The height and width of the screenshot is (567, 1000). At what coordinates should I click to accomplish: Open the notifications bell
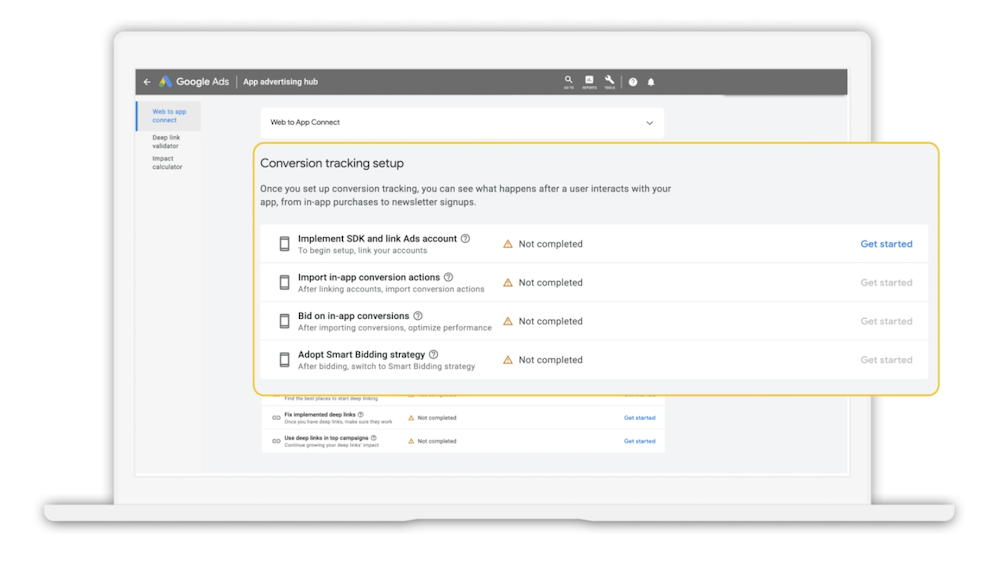click(x=651, y=82)
